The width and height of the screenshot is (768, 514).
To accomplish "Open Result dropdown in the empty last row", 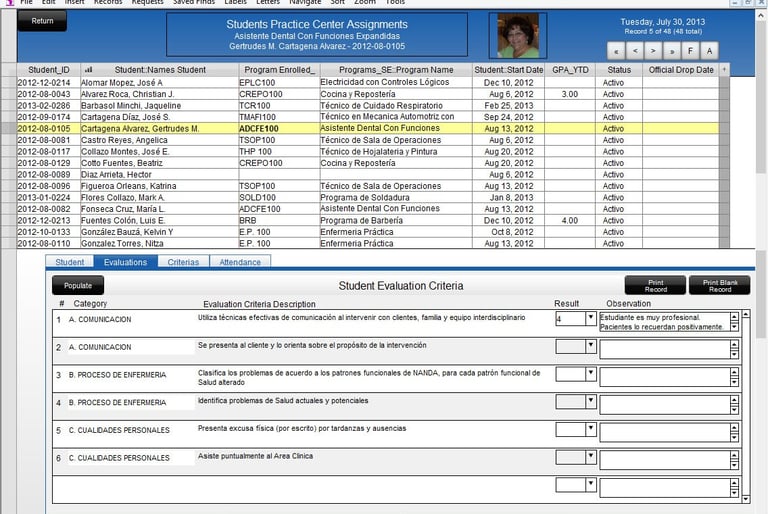I will tap(591, 485).
